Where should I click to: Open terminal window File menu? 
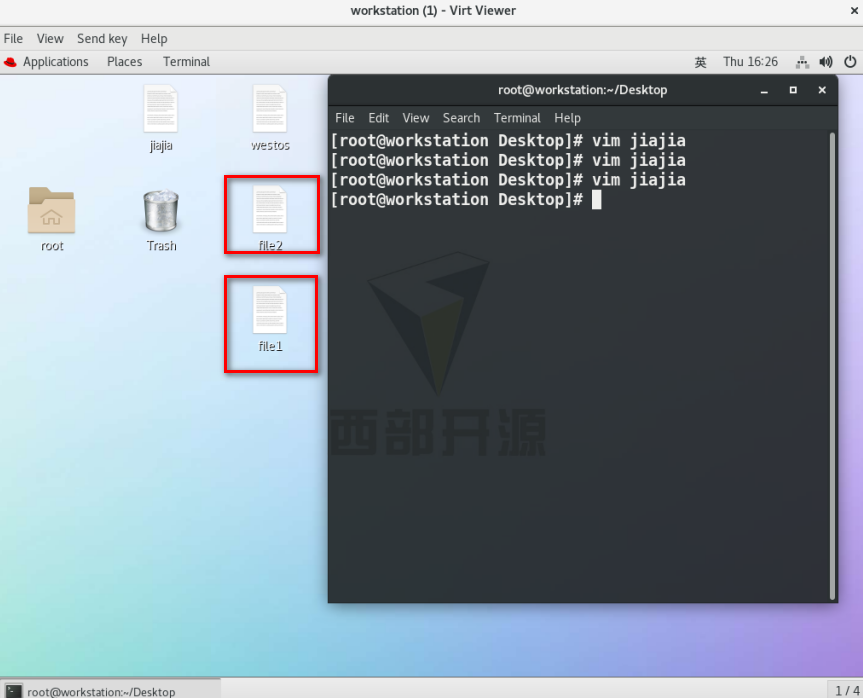345,118
